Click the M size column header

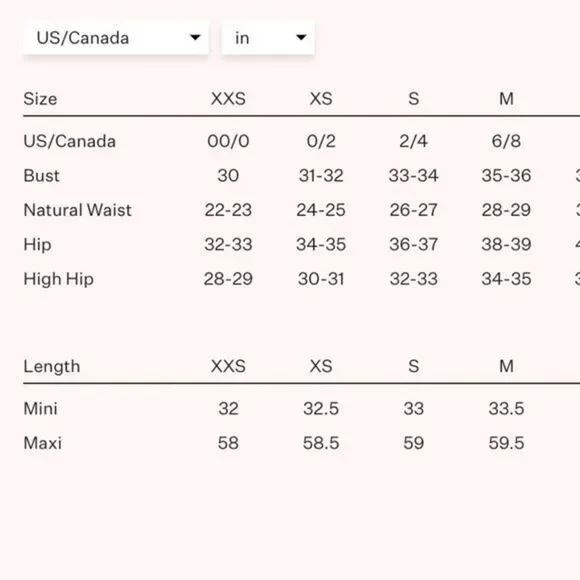coord(506,99)
